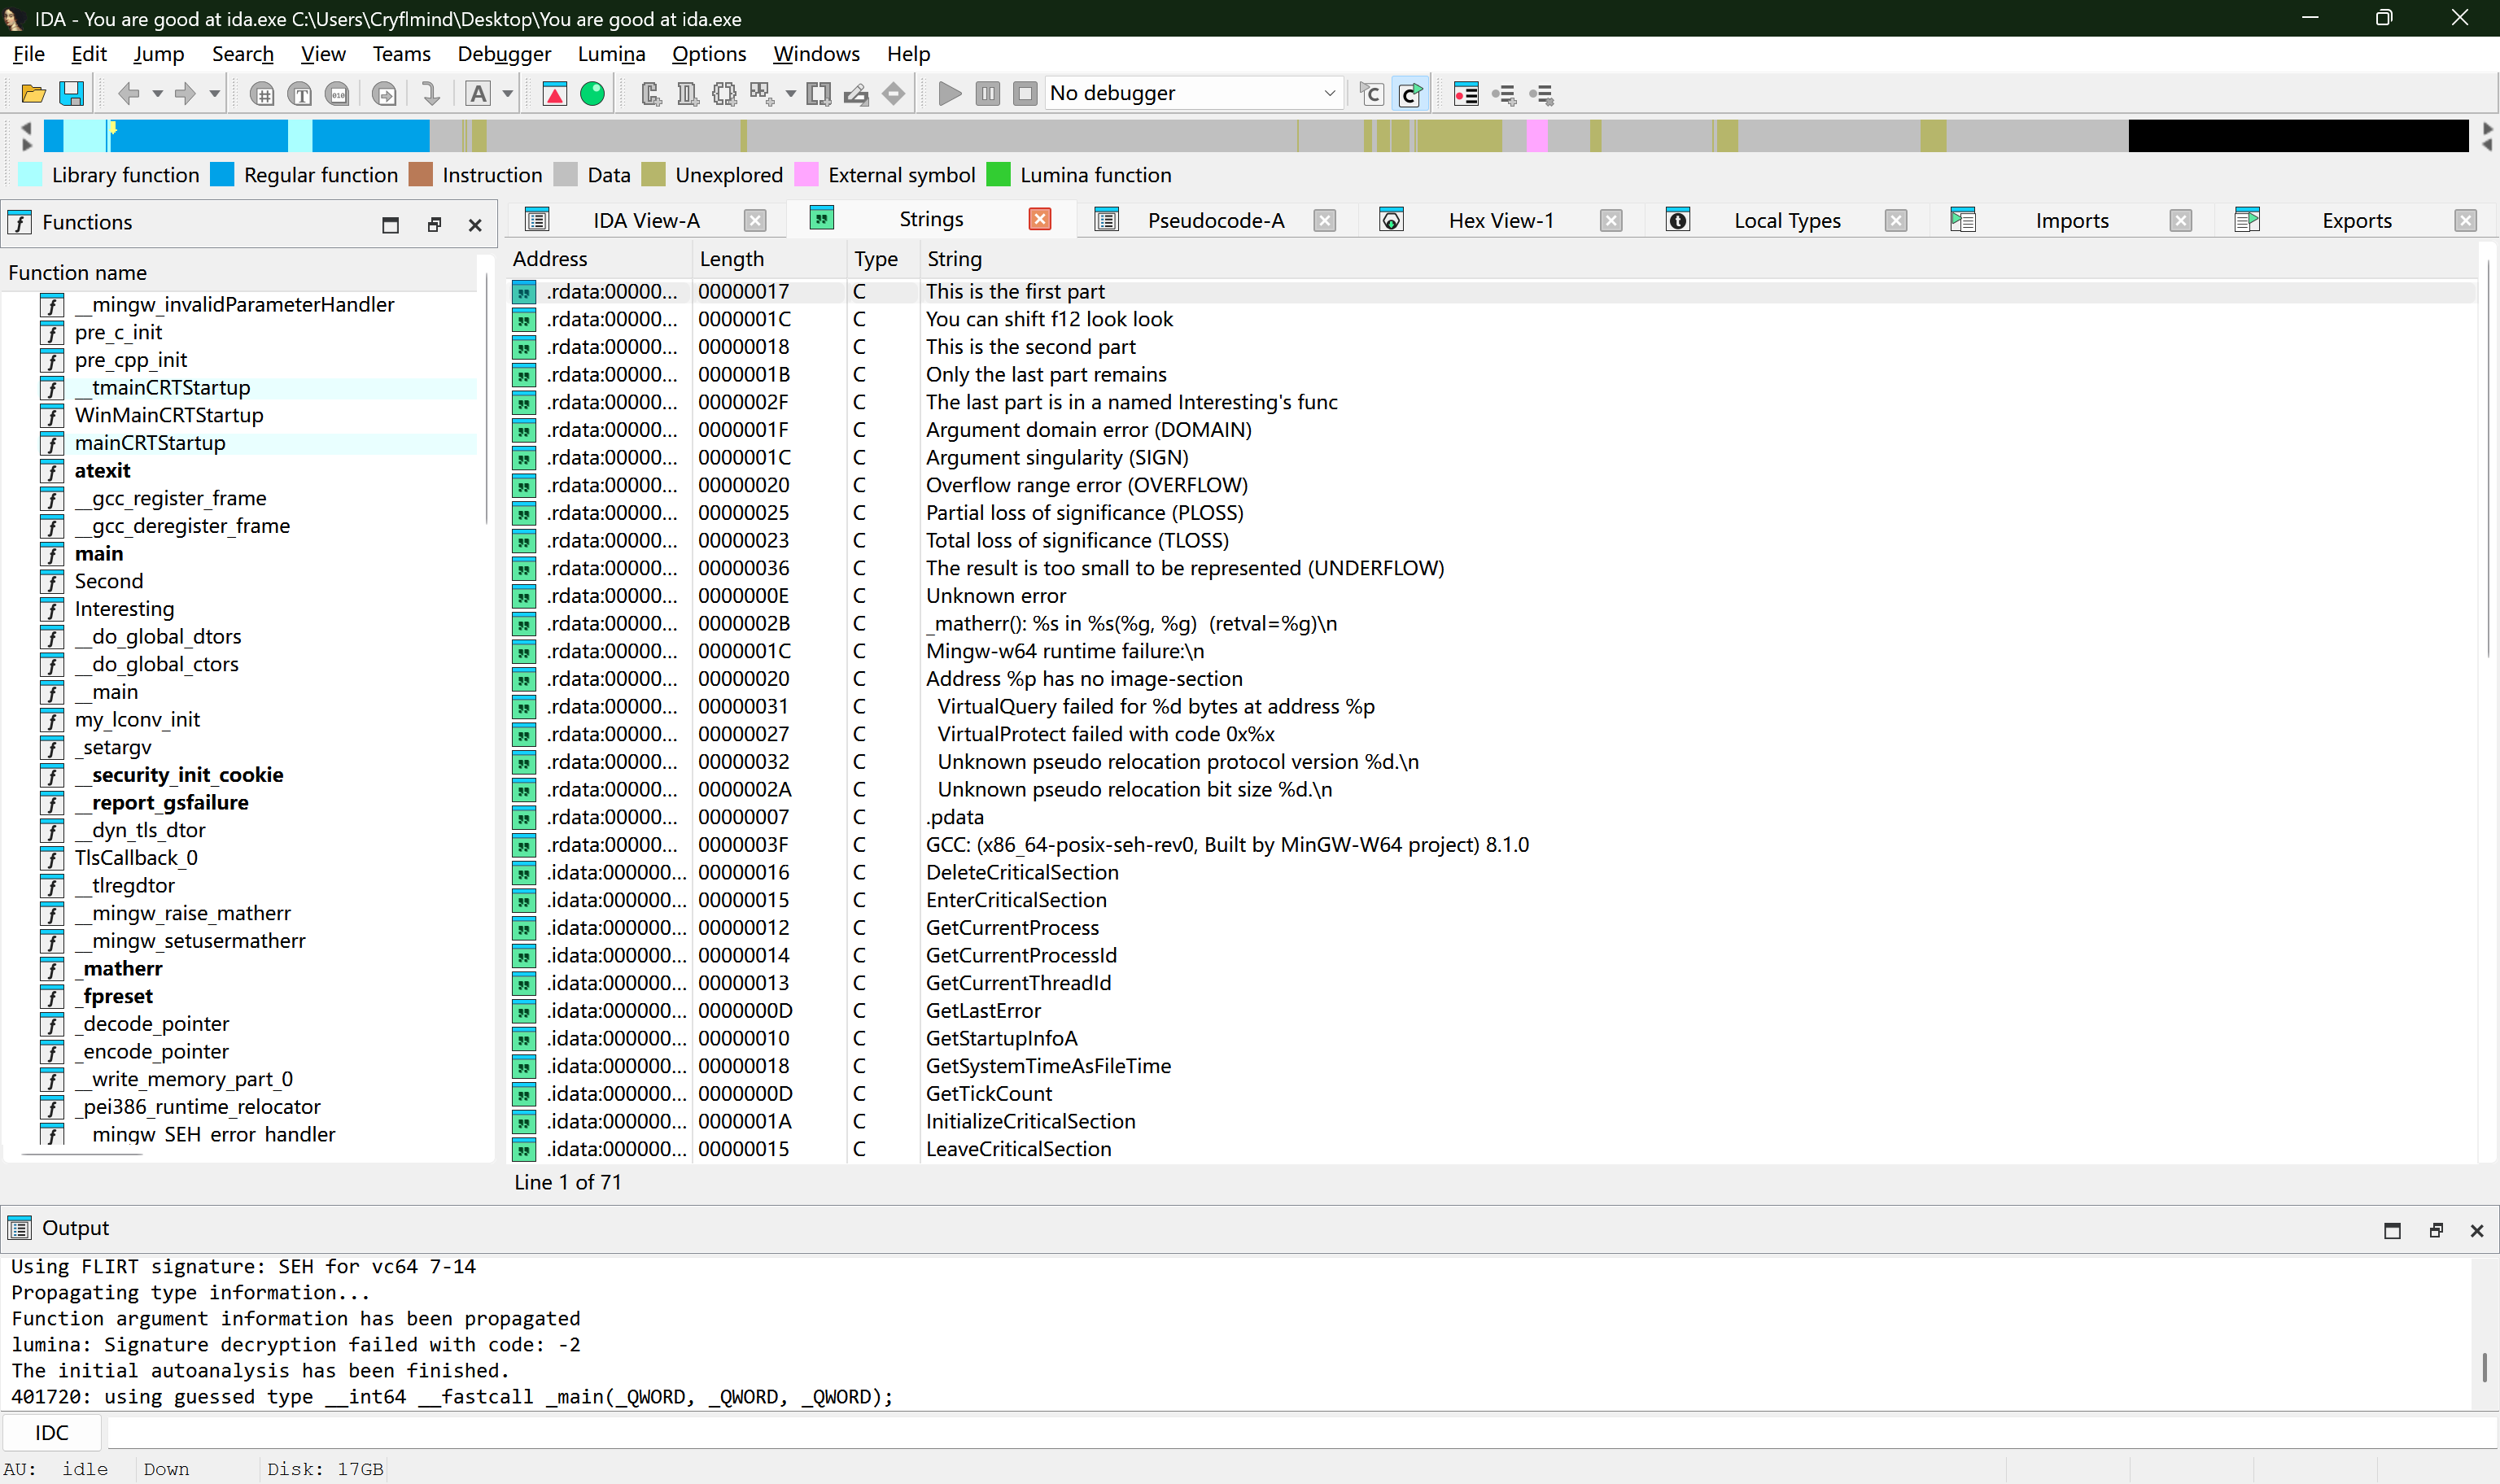This screenshot has width=2500, height=1484.
Task: Click the text search 'A' icon
Action: (x=478, y=94)
